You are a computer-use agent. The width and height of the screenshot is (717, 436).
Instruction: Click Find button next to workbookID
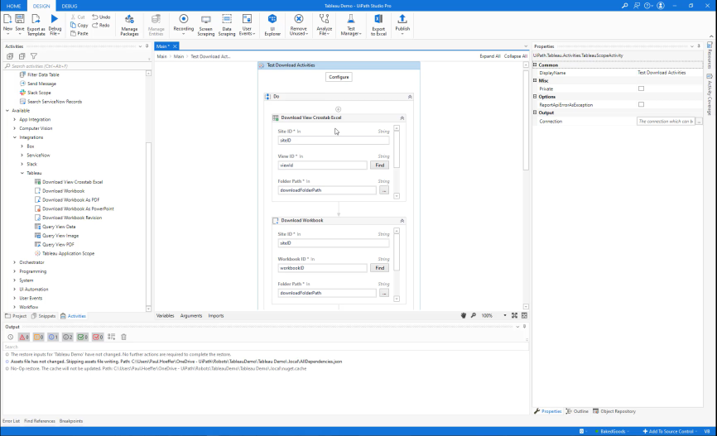[380, 268]
